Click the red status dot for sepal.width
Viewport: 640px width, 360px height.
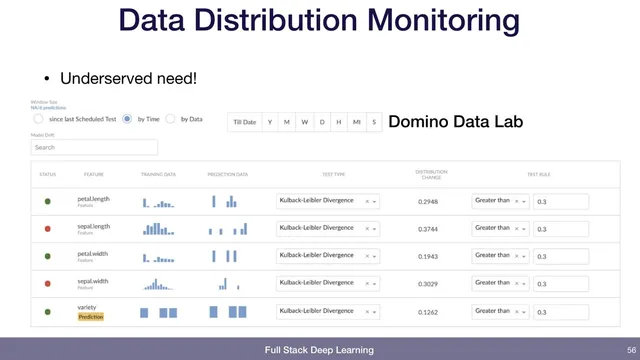tap(48, 284)
